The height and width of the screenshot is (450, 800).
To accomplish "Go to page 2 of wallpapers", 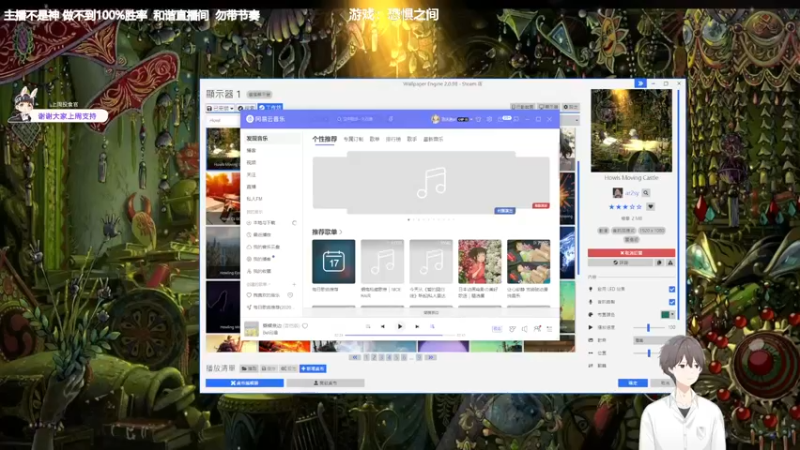I will [x=373, y=358].
